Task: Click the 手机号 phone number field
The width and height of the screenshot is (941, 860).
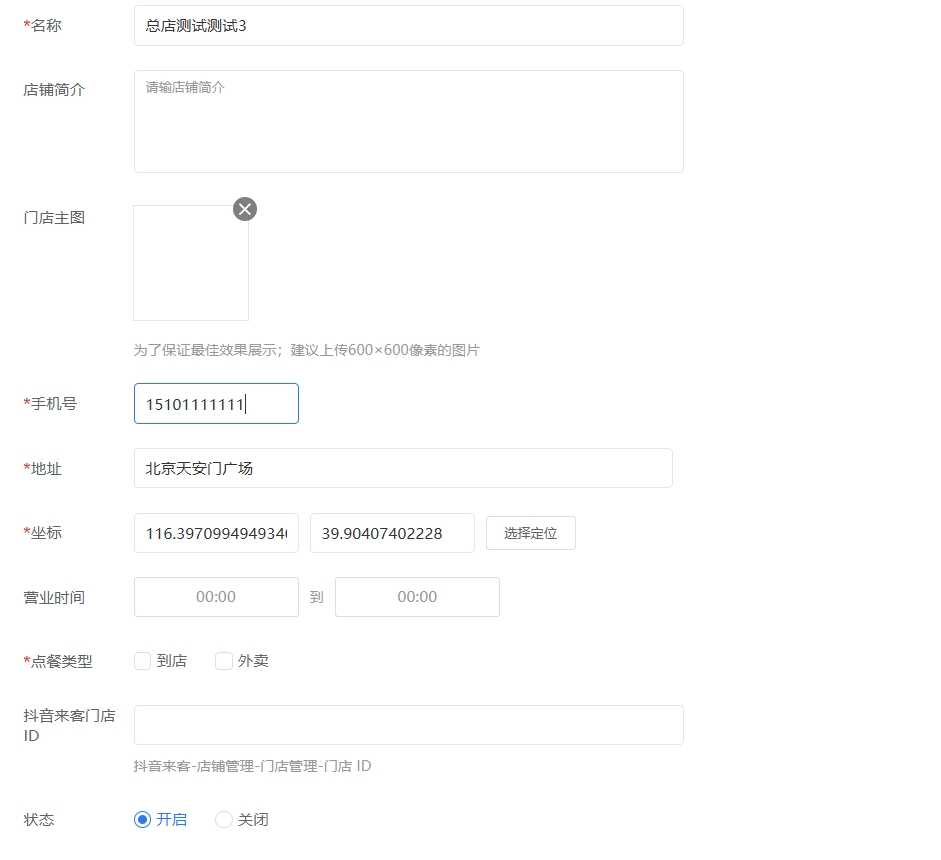Action: click(216, 403)
